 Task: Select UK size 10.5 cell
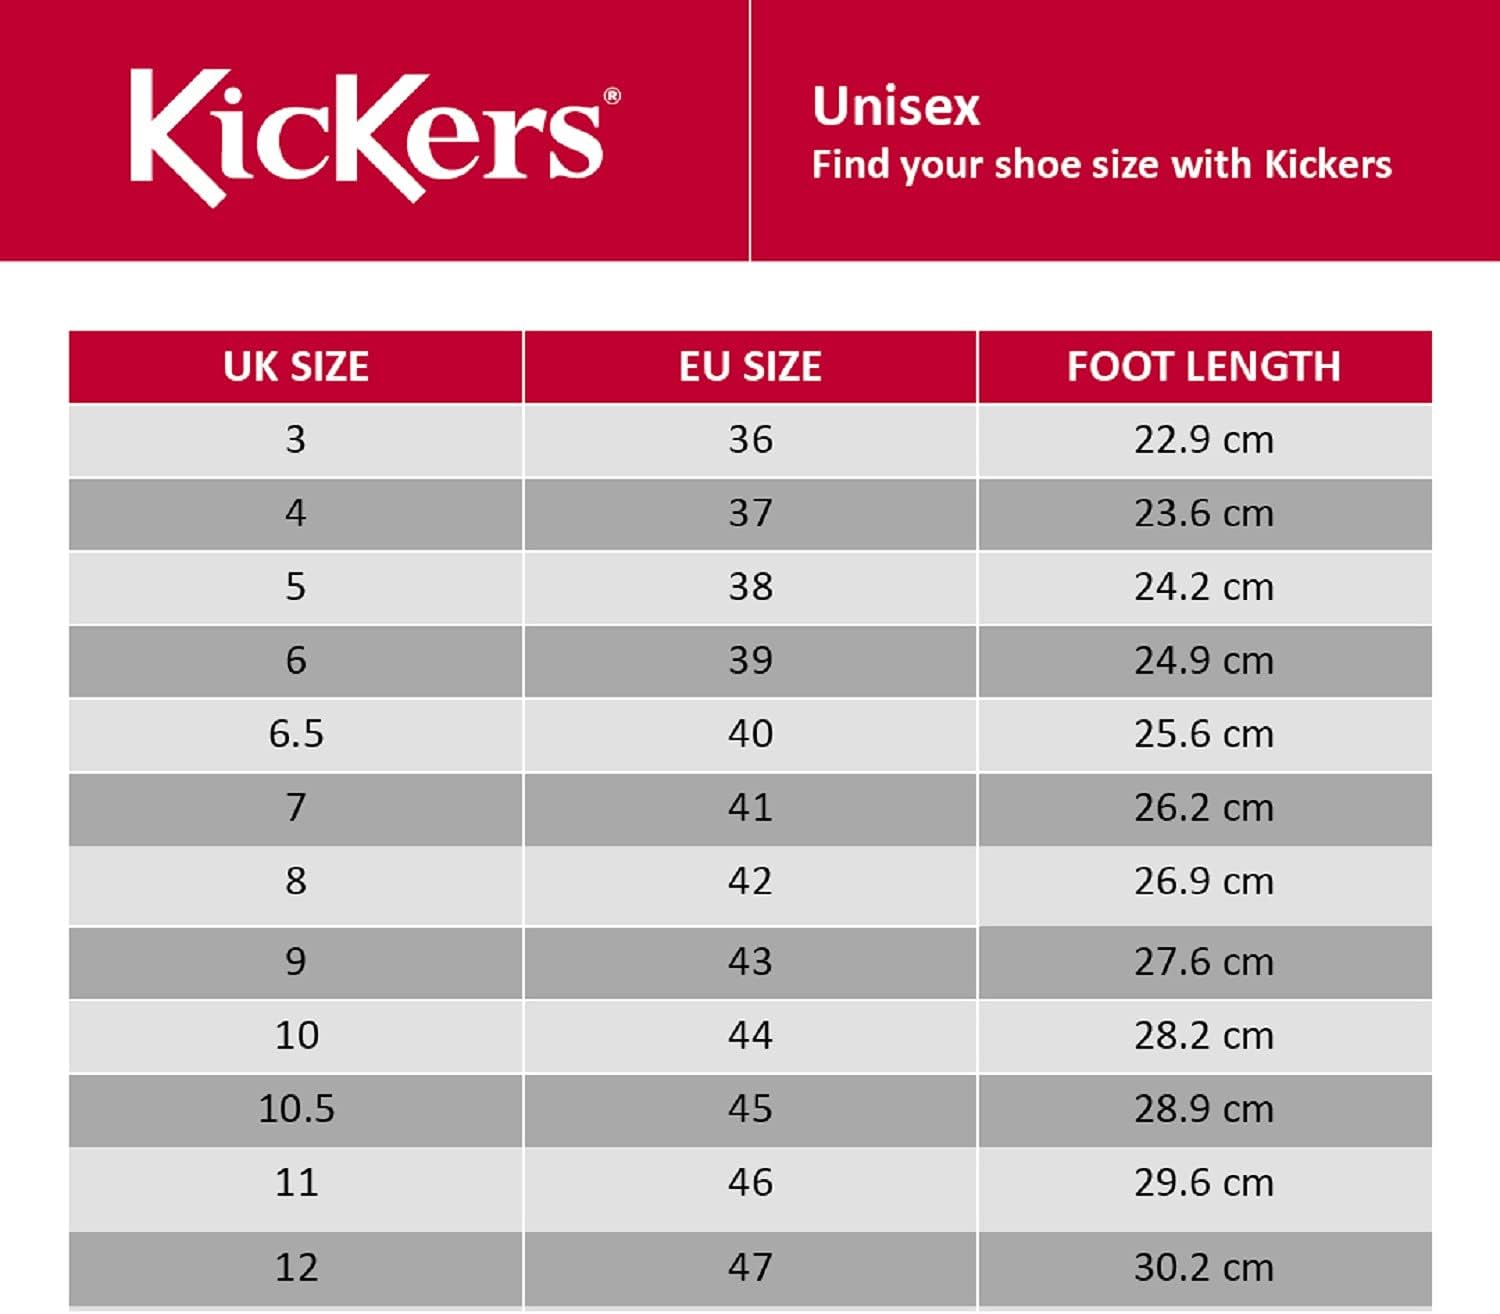(x=296, y=1109)
